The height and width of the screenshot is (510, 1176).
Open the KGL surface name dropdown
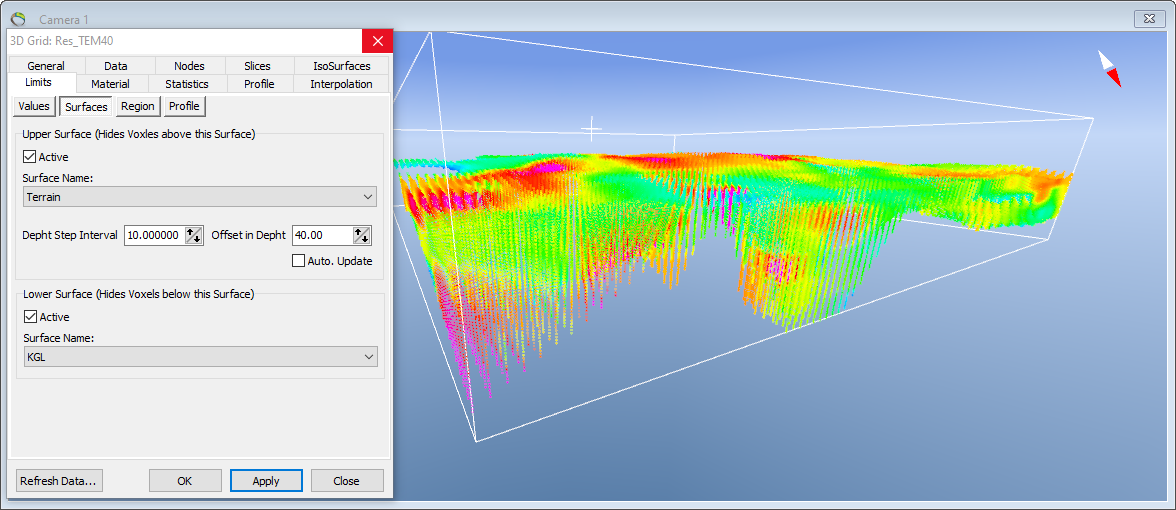(200, 357)
